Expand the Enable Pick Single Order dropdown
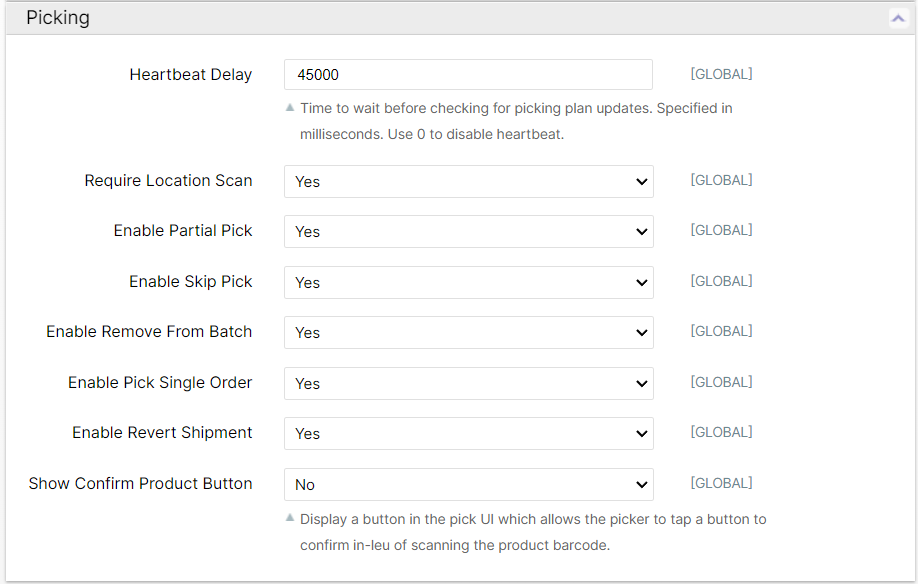918x584 pixels. pyautogui.click(x=468, y=384)
